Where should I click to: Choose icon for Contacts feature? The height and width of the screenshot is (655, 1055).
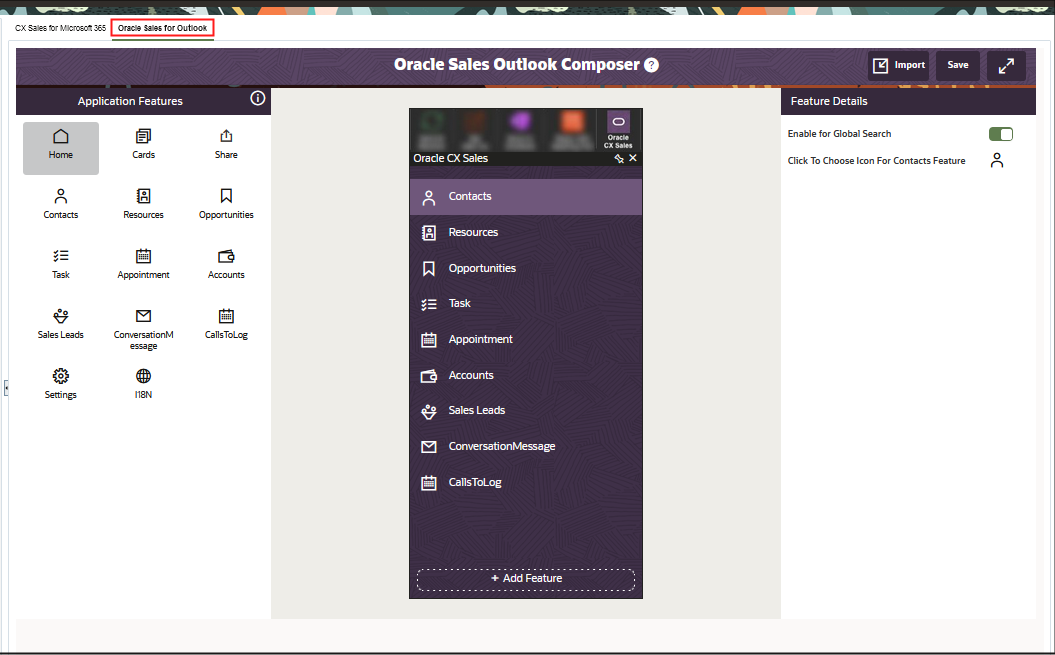coord(997,160)
